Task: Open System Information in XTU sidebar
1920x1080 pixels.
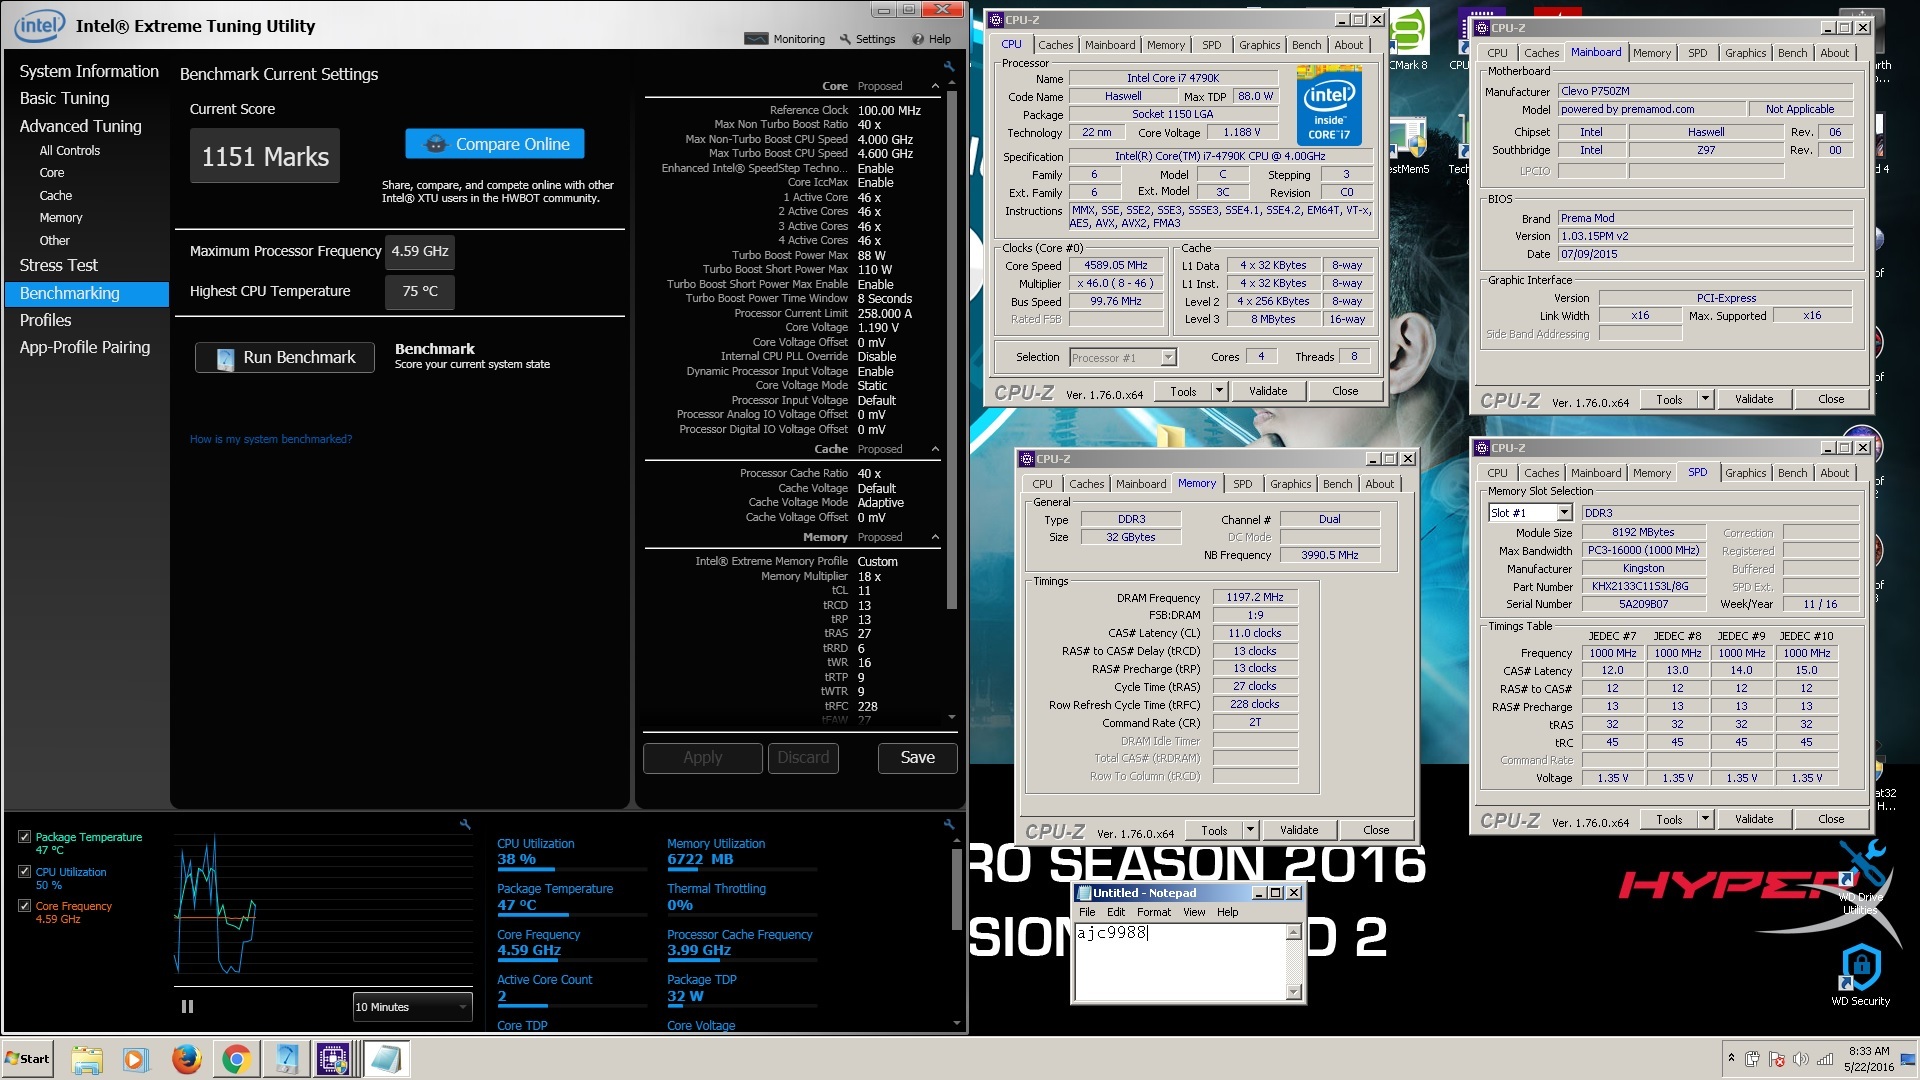Action: (89, 71)
